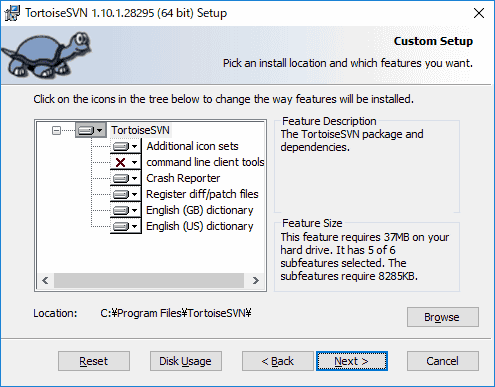Image resolution: width=495 pixels, height=387 pixels.
Task: Click right arrow of feature tree scrollbar
Action: pos(256,280)
